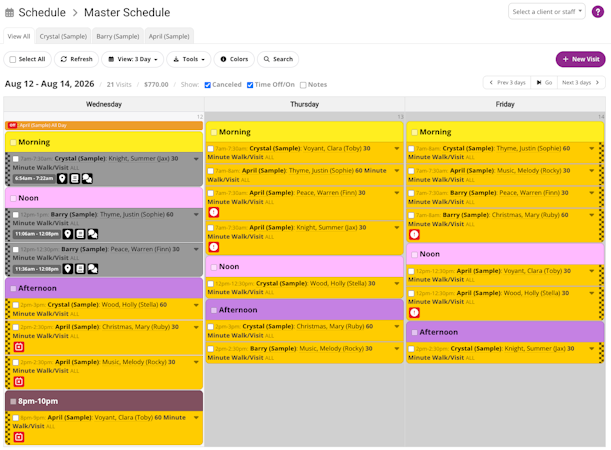611x450 pixels.
Task: Open notes icon on Barry Thyme Justin visit
Action: point(80,234)
